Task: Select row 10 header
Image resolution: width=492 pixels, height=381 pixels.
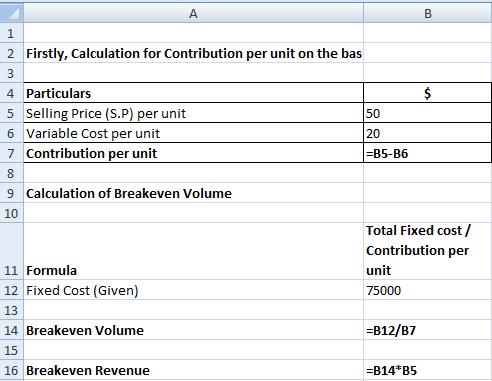Action: pos(12,213)
